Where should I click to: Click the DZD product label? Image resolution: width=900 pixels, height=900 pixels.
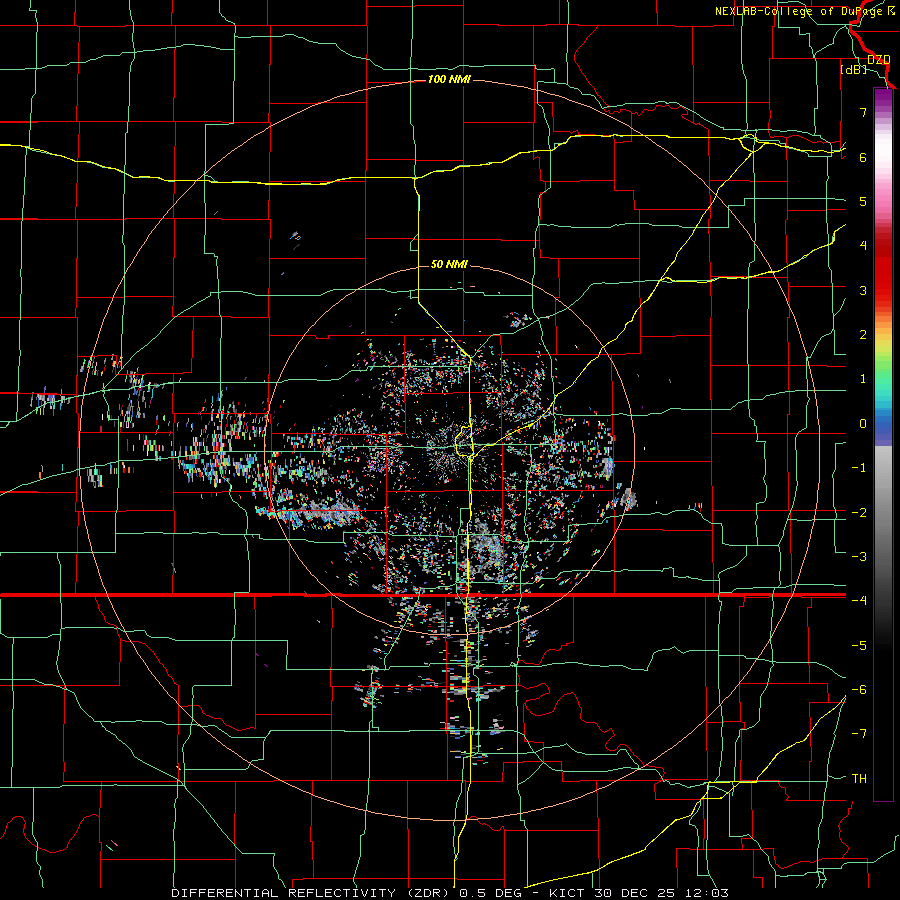point(878,60)
